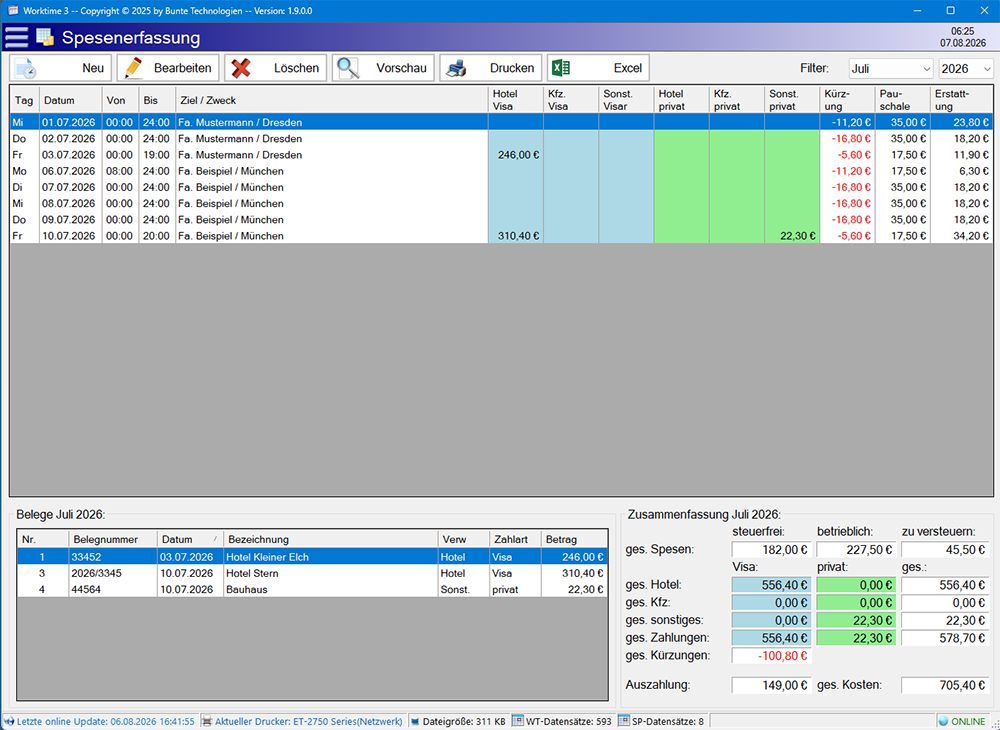Click the blue ges. Hotel Visa field
1000x730 pixels.
[x=771, y=585]
